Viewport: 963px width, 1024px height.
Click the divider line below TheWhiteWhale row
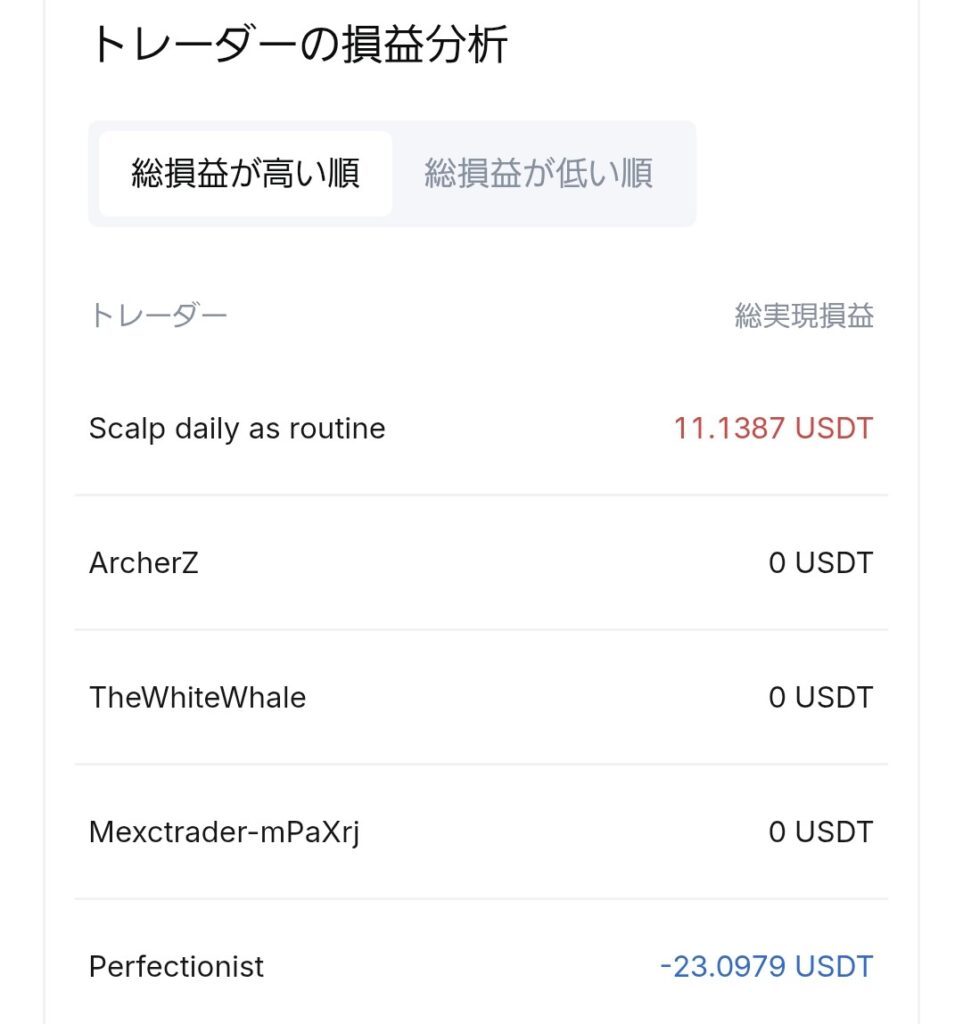click(480, 765)
